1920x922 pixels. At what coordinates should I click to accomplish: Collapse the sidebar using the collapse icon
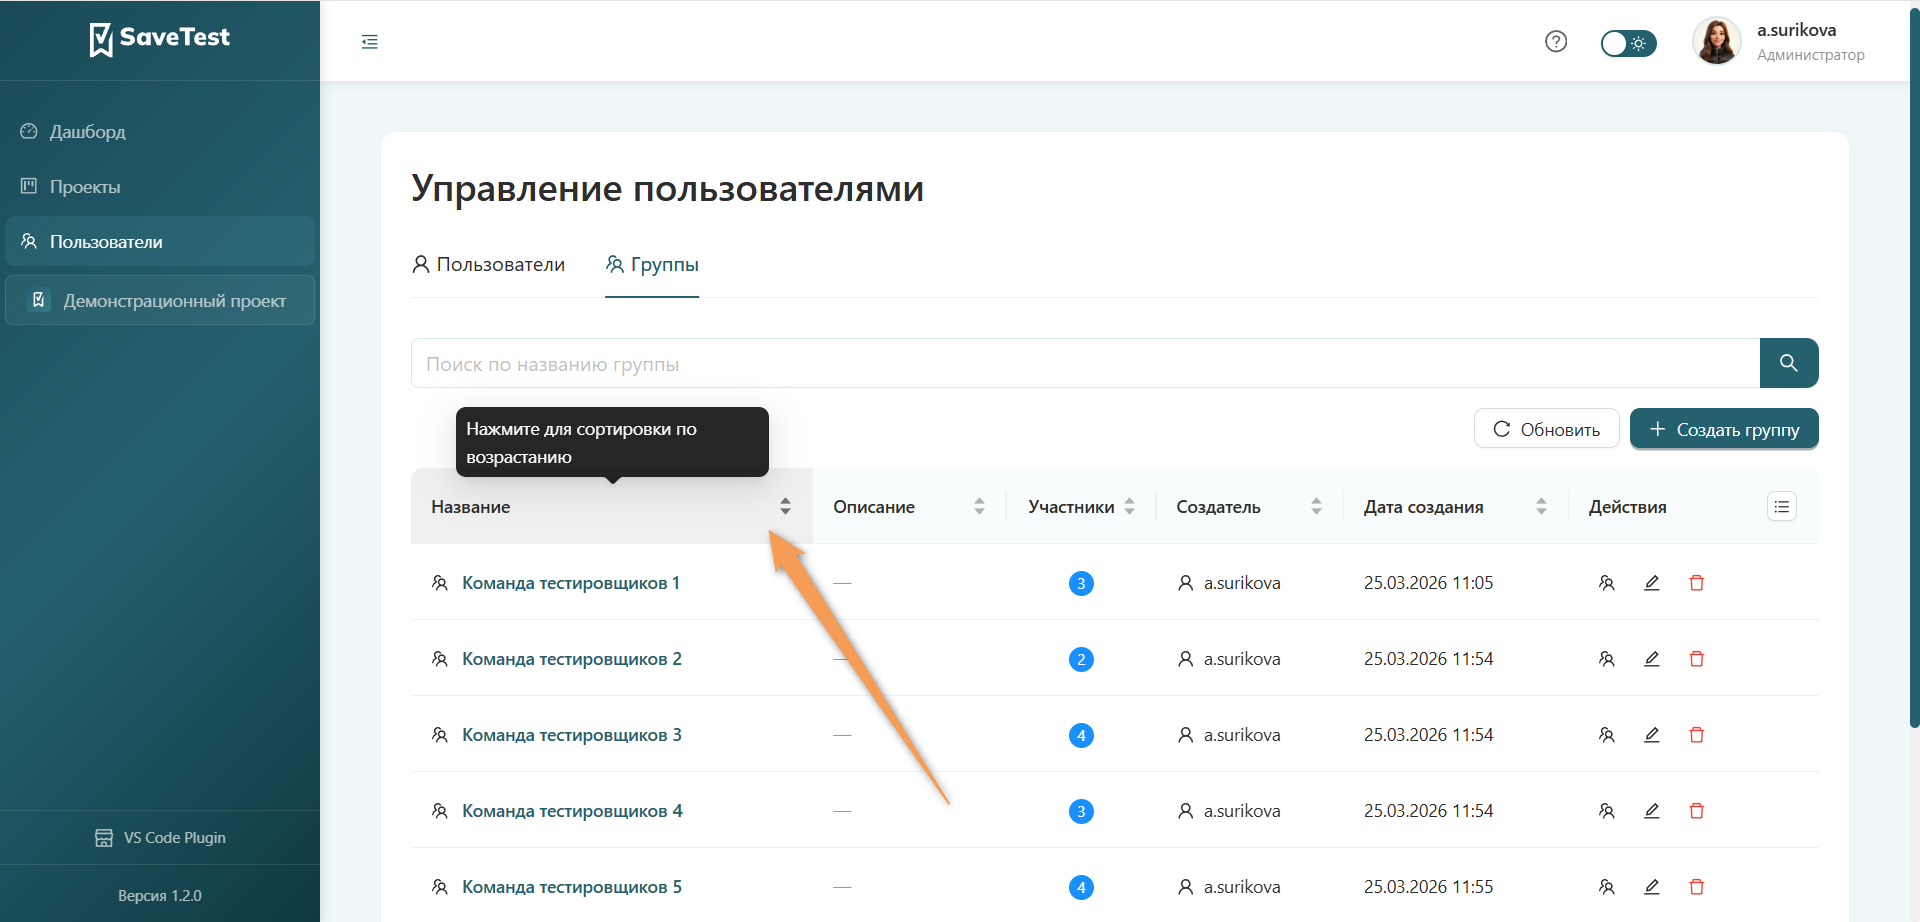(370, 42)
